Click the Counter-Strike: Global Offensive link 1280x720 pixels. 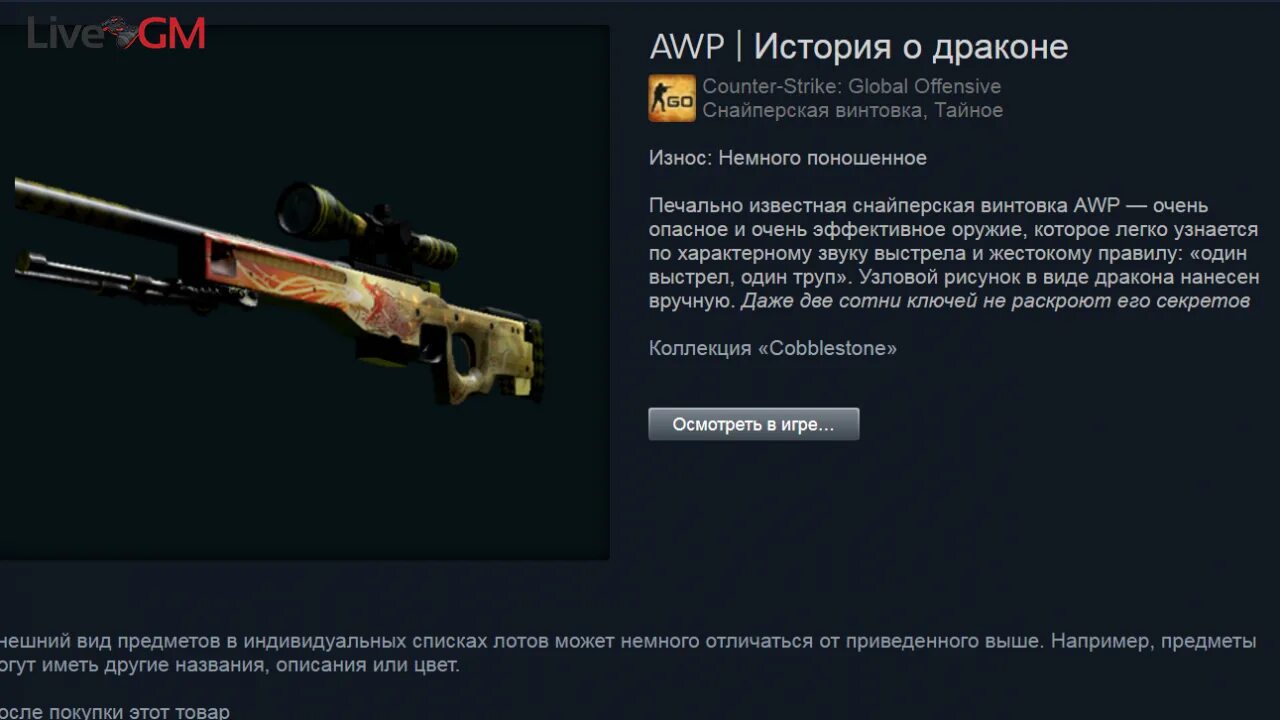click(851, 86)
